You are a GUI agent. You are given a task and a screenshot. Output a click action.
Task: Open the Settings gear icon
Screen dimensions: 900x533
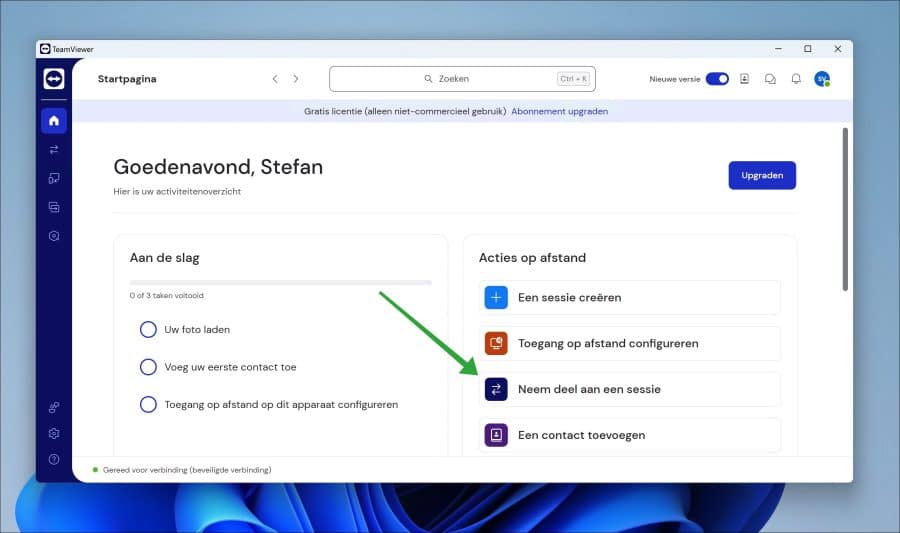[54, 433]
